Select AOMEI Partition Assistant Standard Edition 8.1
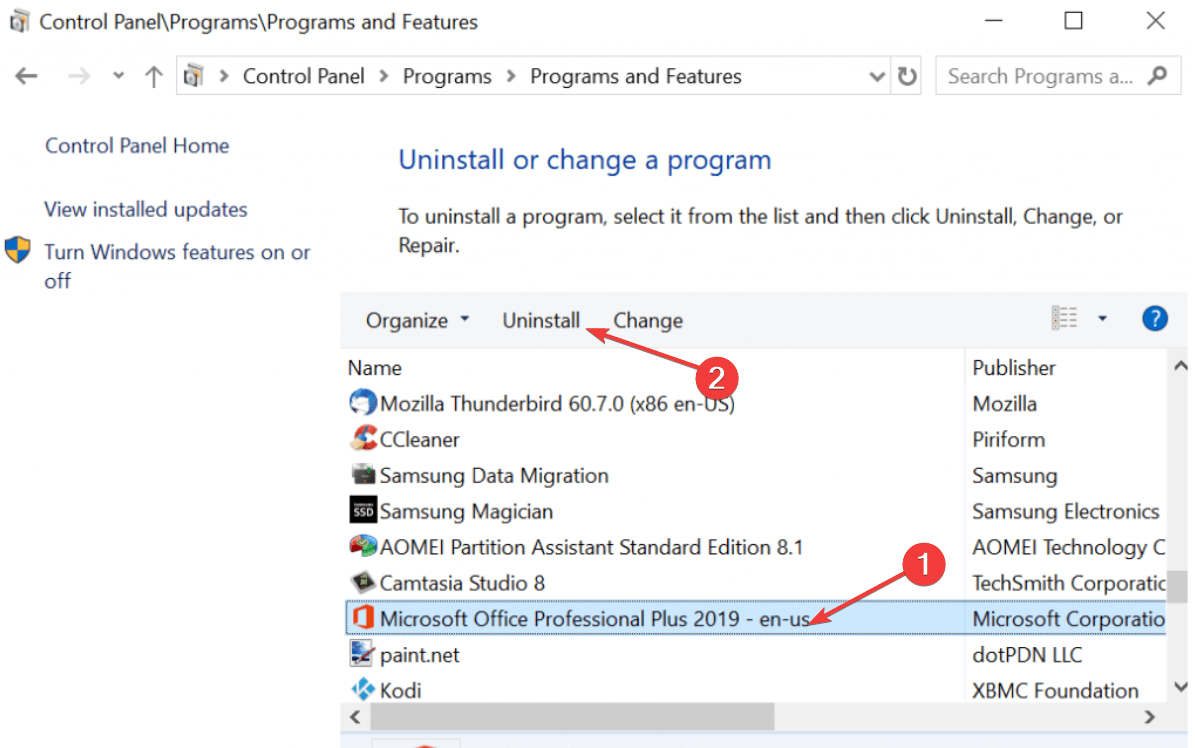The height and width of the screenshot is (748, 1195). pyautogui.click(x=591, y=547)
